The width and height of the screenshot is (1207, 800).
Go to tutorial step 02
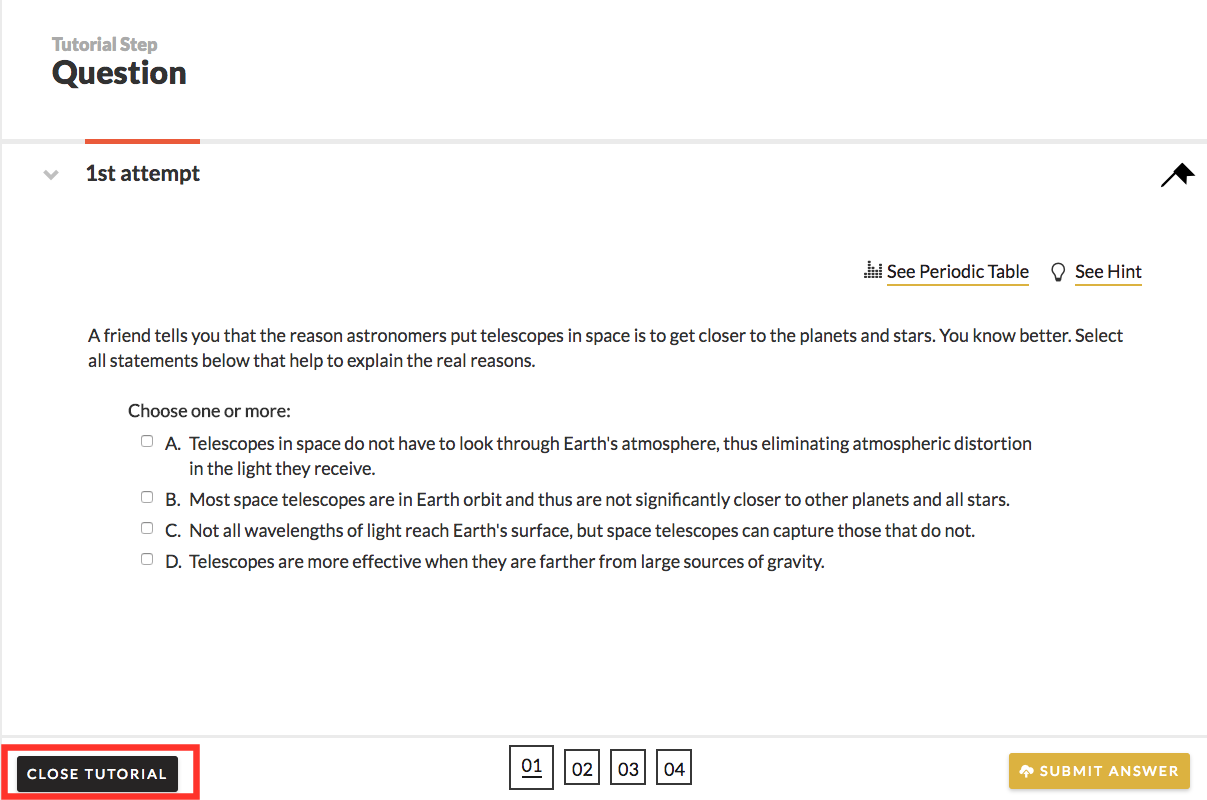click(x=582, y=769)
